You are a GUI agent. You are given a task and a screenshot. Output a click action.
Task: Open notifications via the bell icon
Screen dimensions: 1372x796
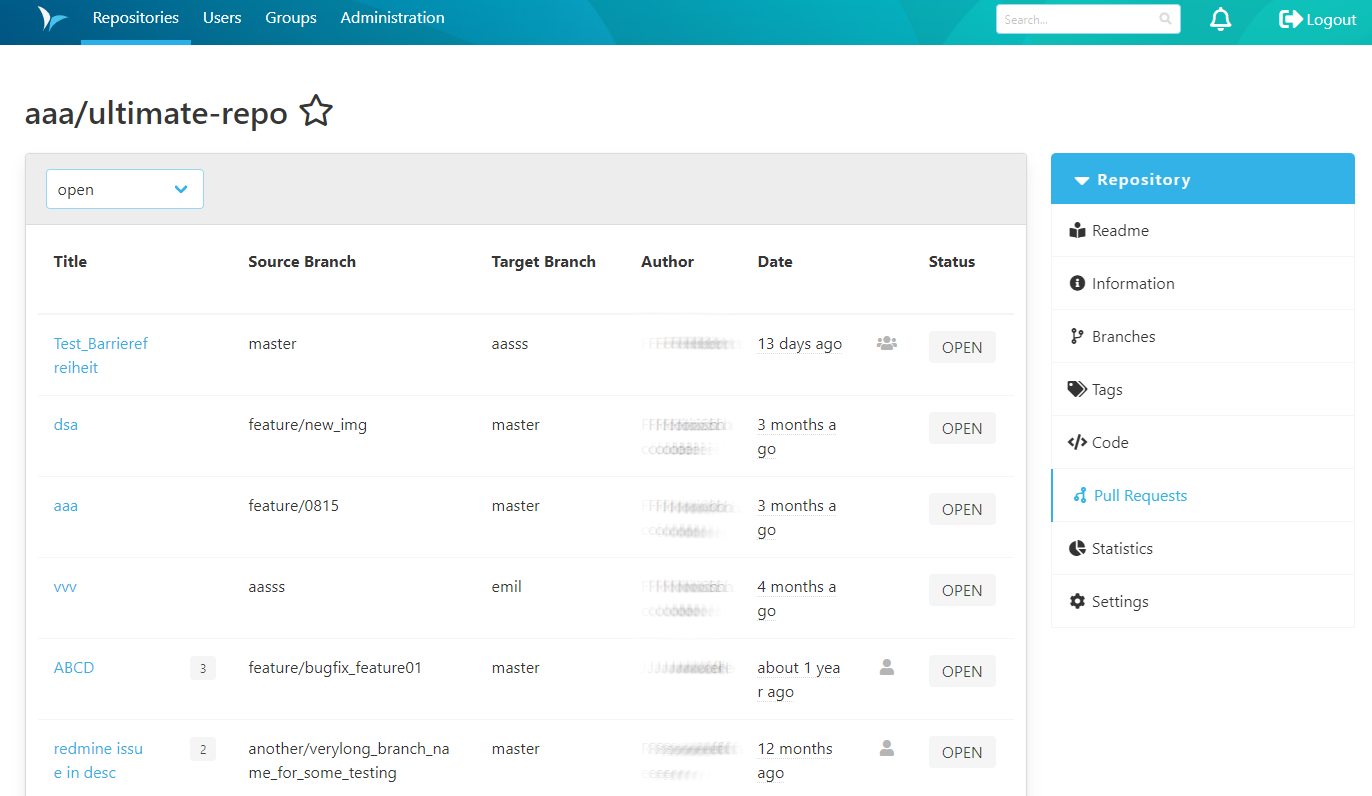pos(1221,19)
